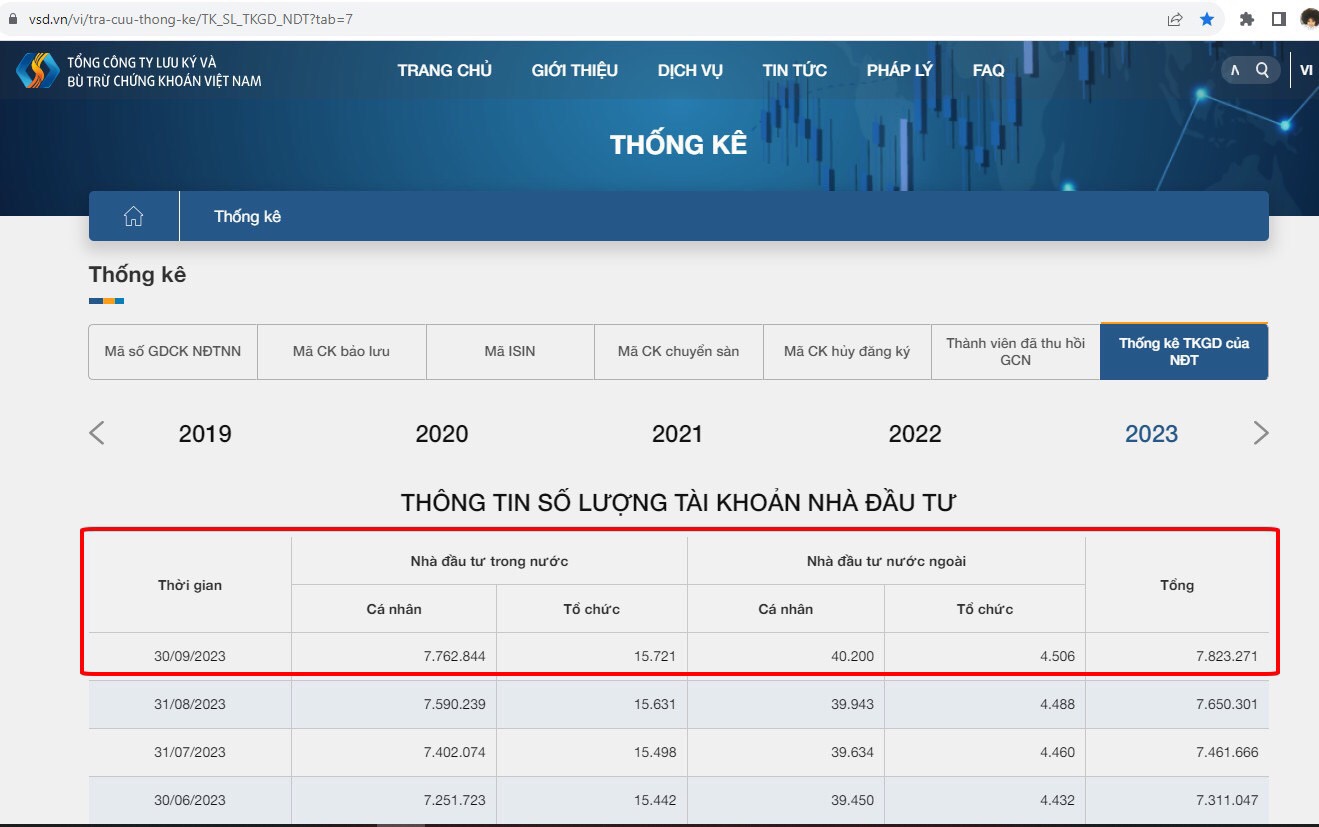Switch to the Mã ISIN tab

tap(510, 352)
